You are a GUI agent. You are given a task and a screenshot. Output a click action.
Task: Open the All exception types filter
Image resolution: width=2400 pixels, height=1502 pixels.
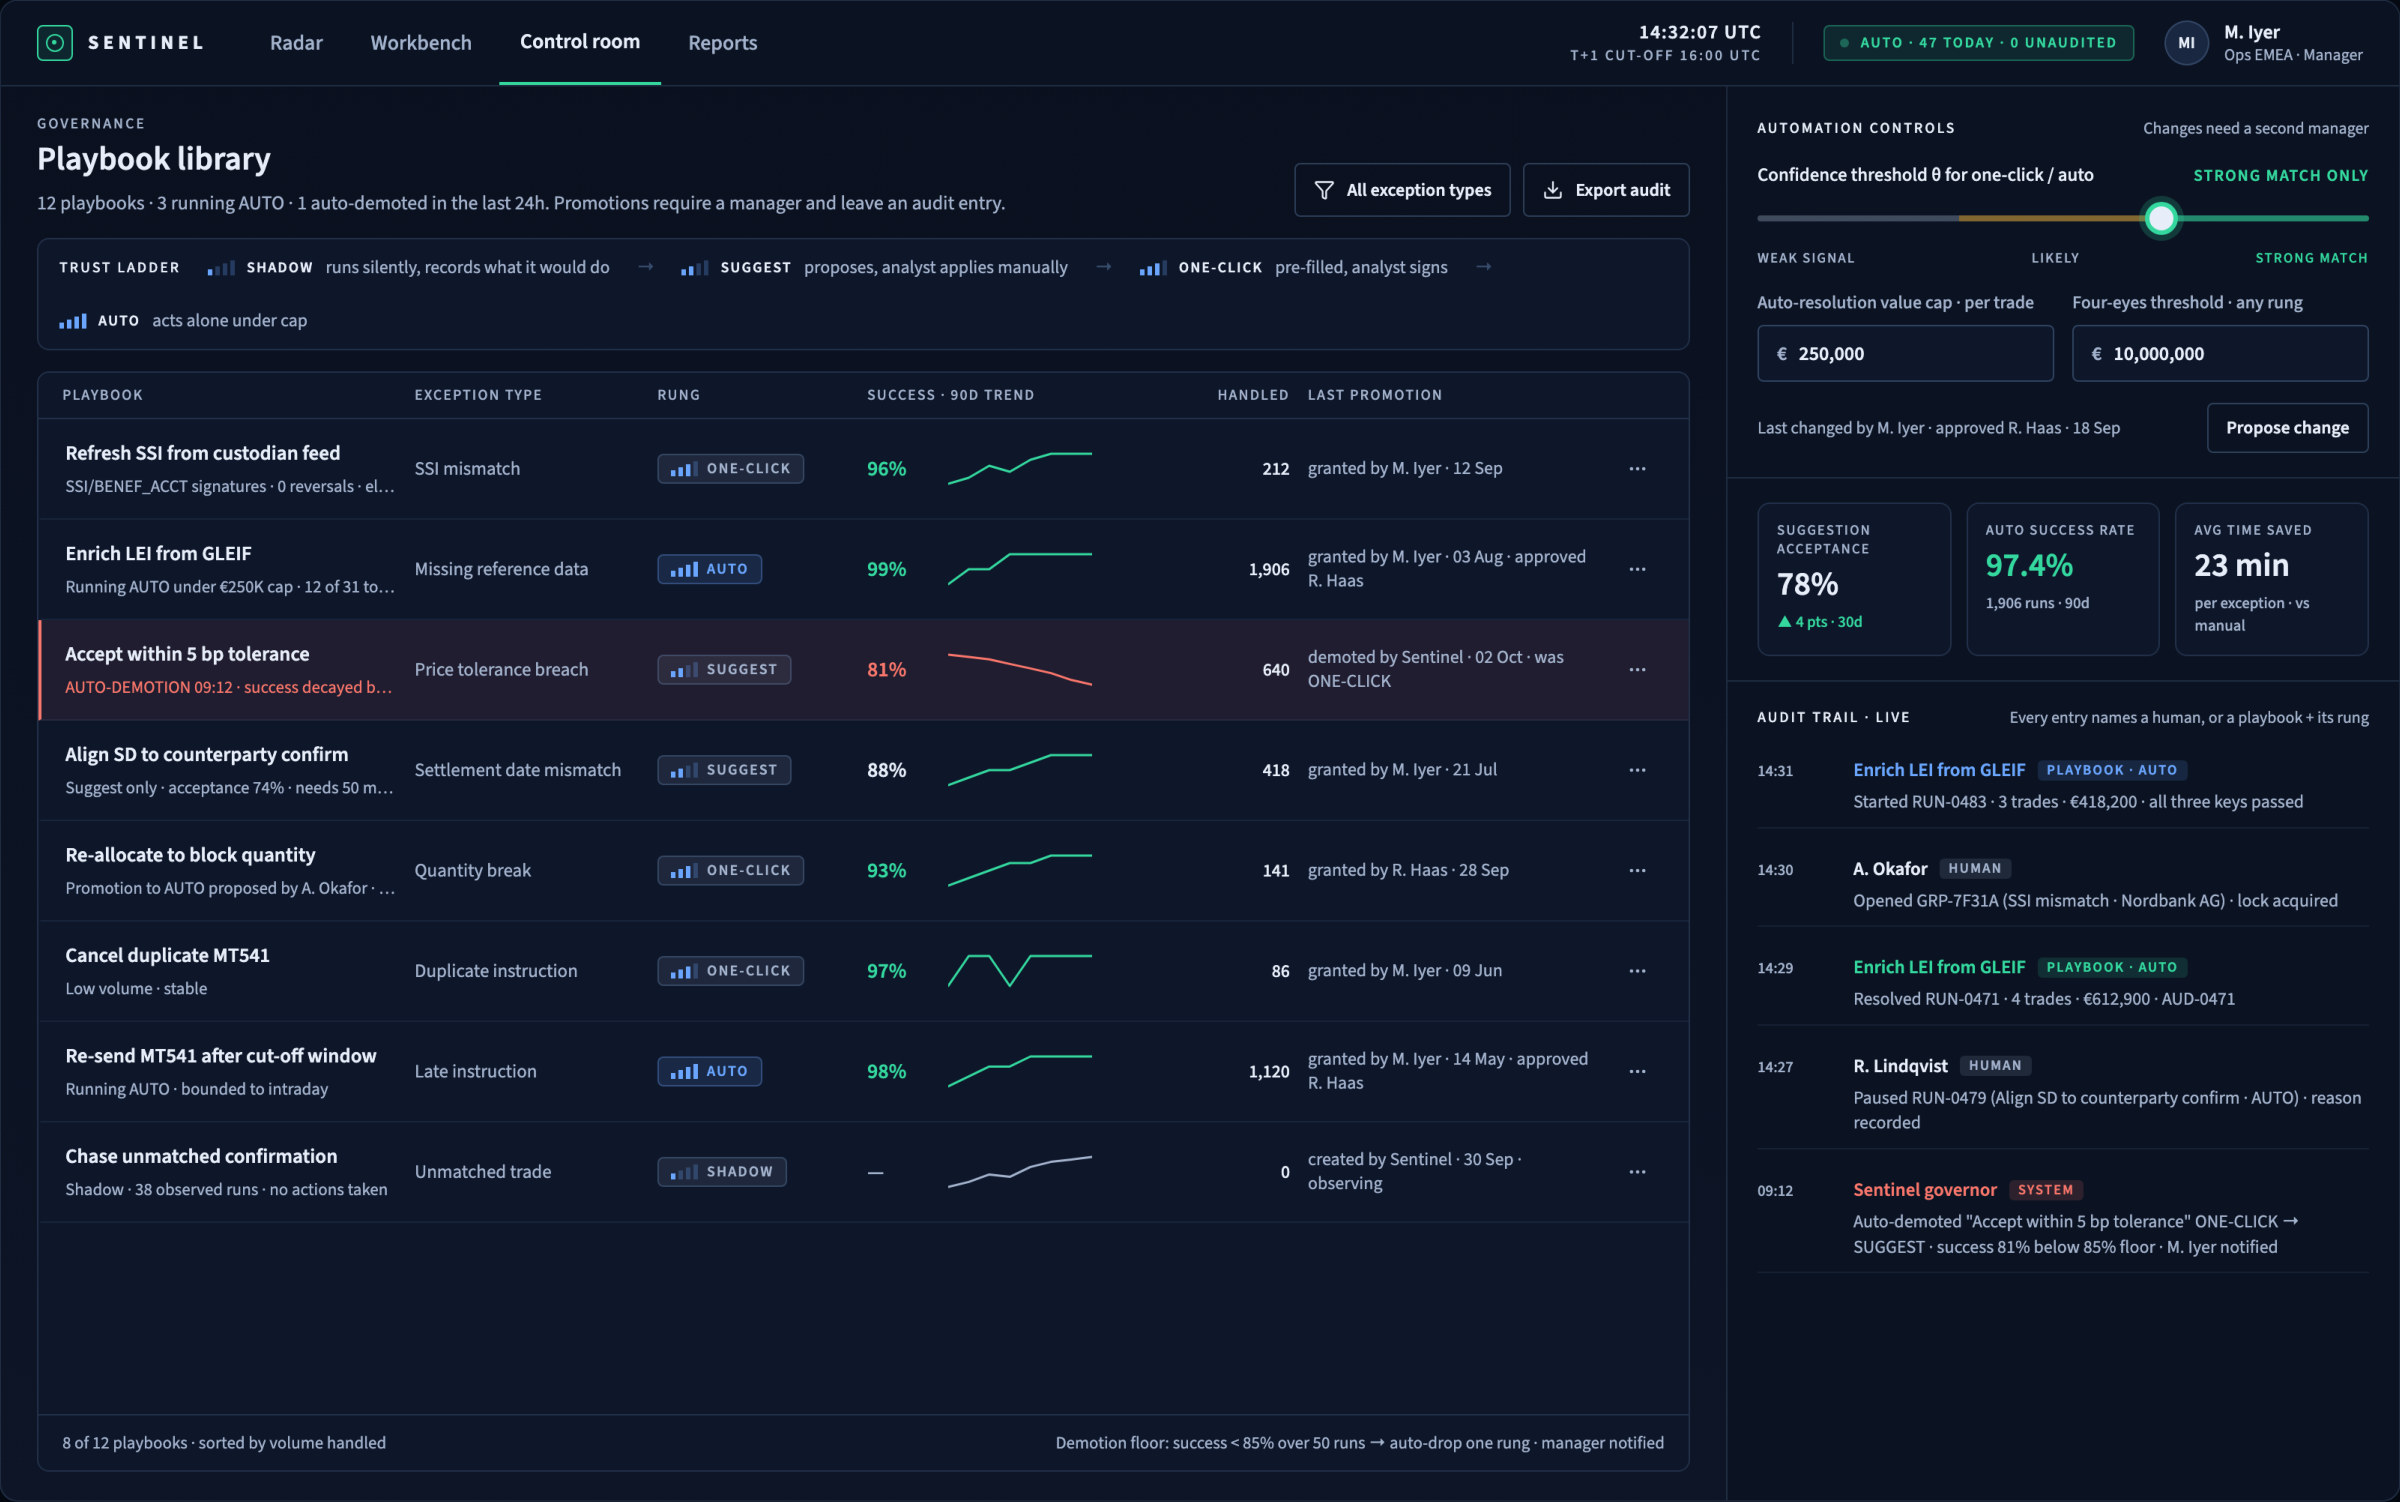(1402, 190)
